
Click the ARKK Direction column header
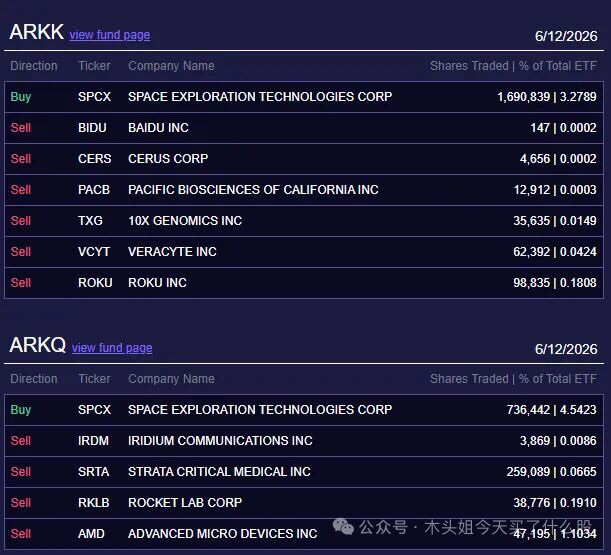34,66
